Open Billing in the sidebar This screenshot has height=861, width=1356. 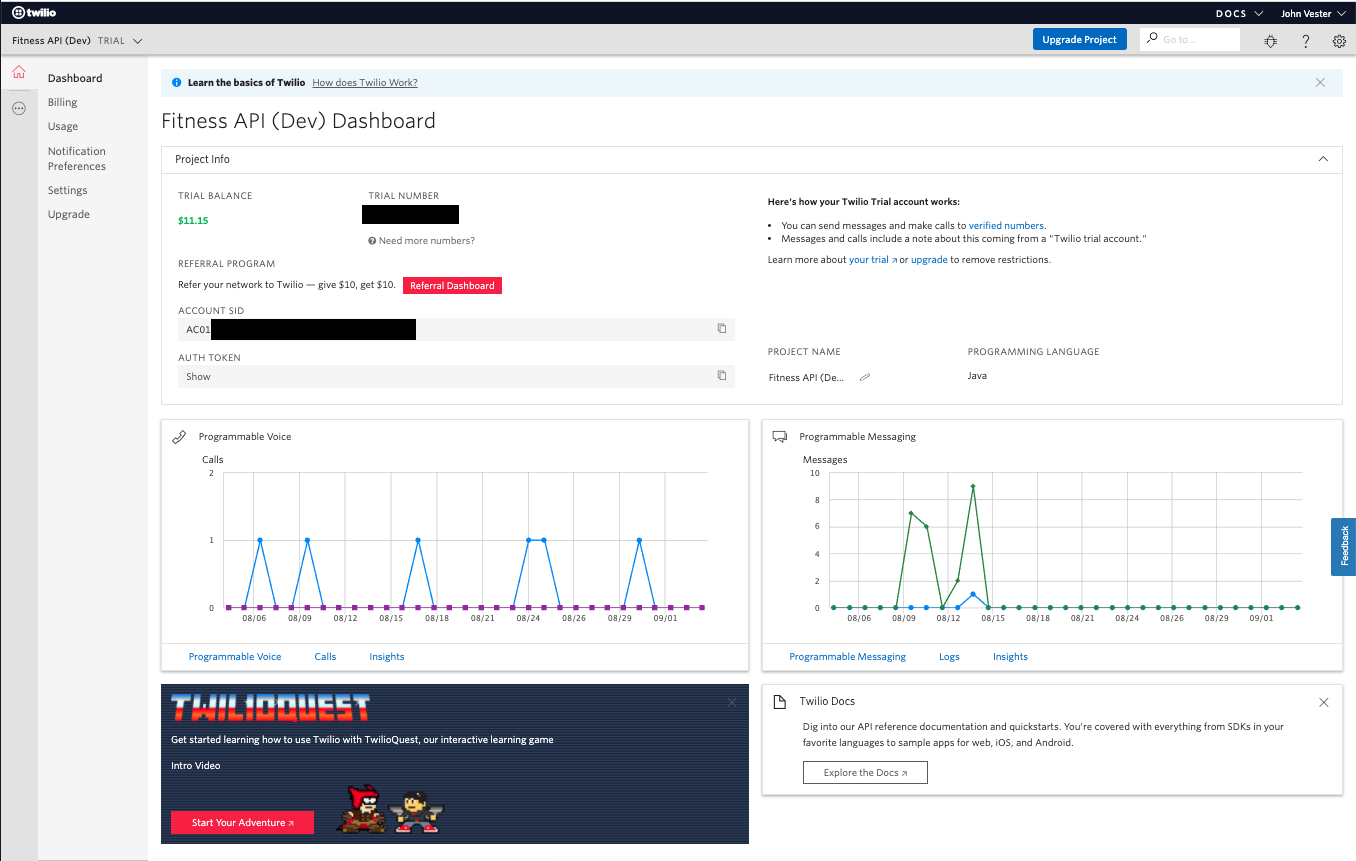point(62,102)
